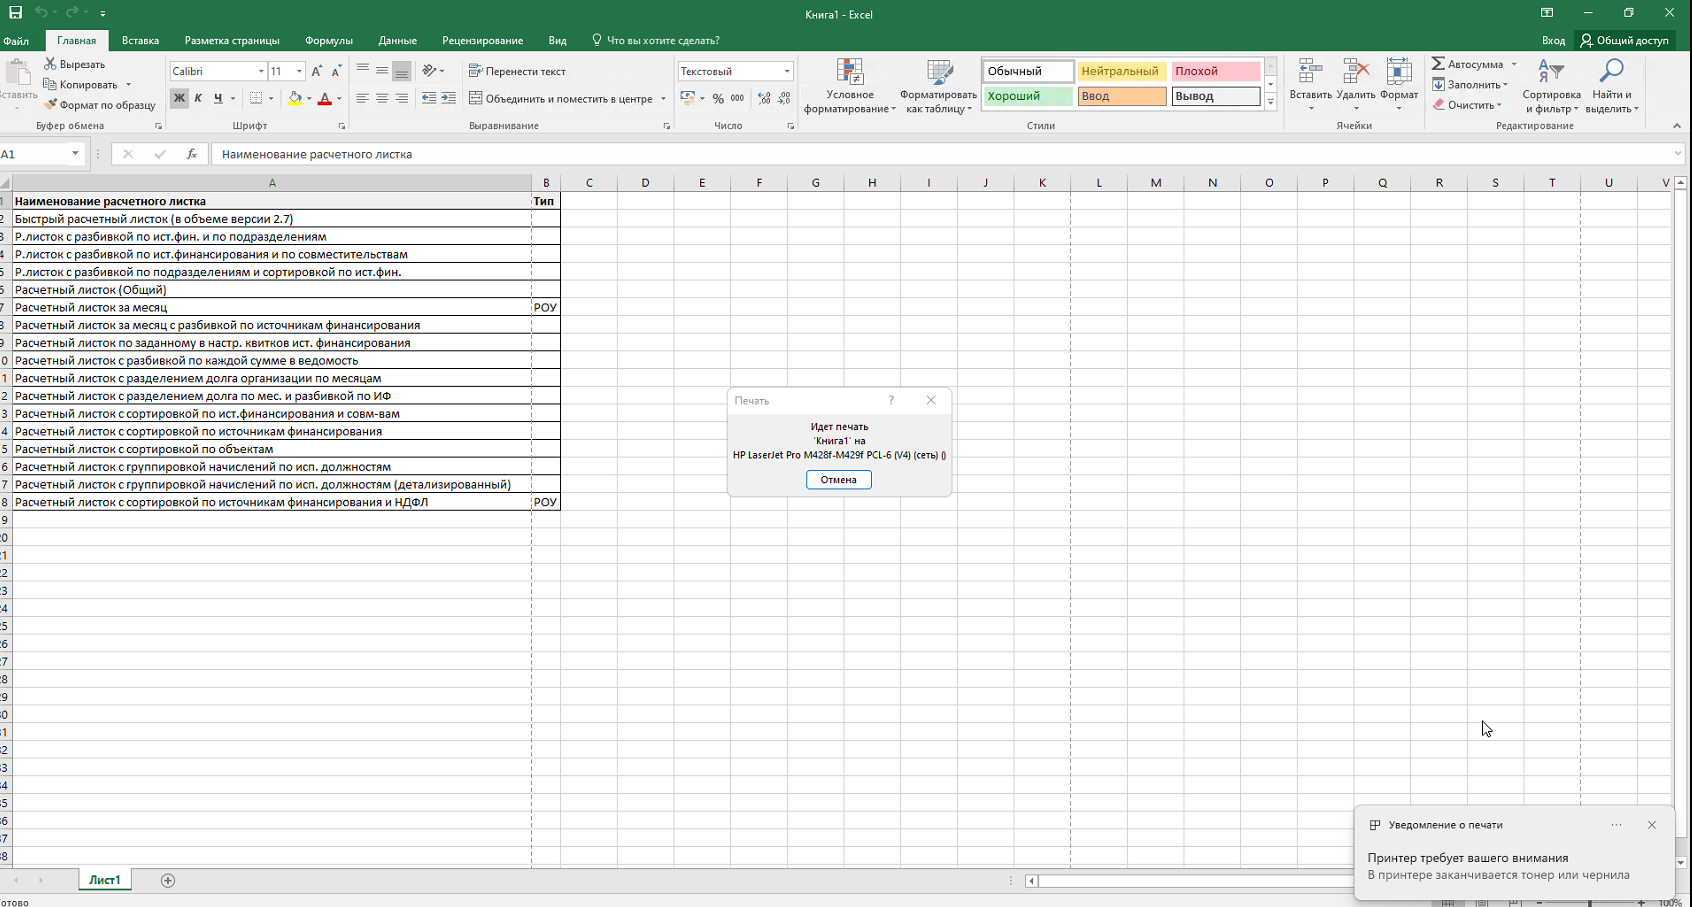Open the Calibri font name dropdown

pyautogui.click(x=261, y=71)
